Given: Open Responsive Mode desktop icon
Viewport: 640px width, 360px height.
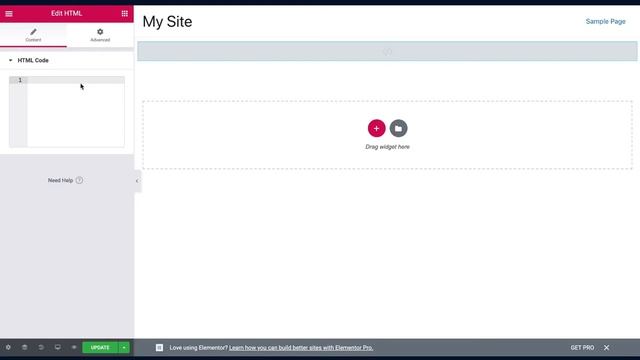Looking at the screenshot, I should [58, 347].
